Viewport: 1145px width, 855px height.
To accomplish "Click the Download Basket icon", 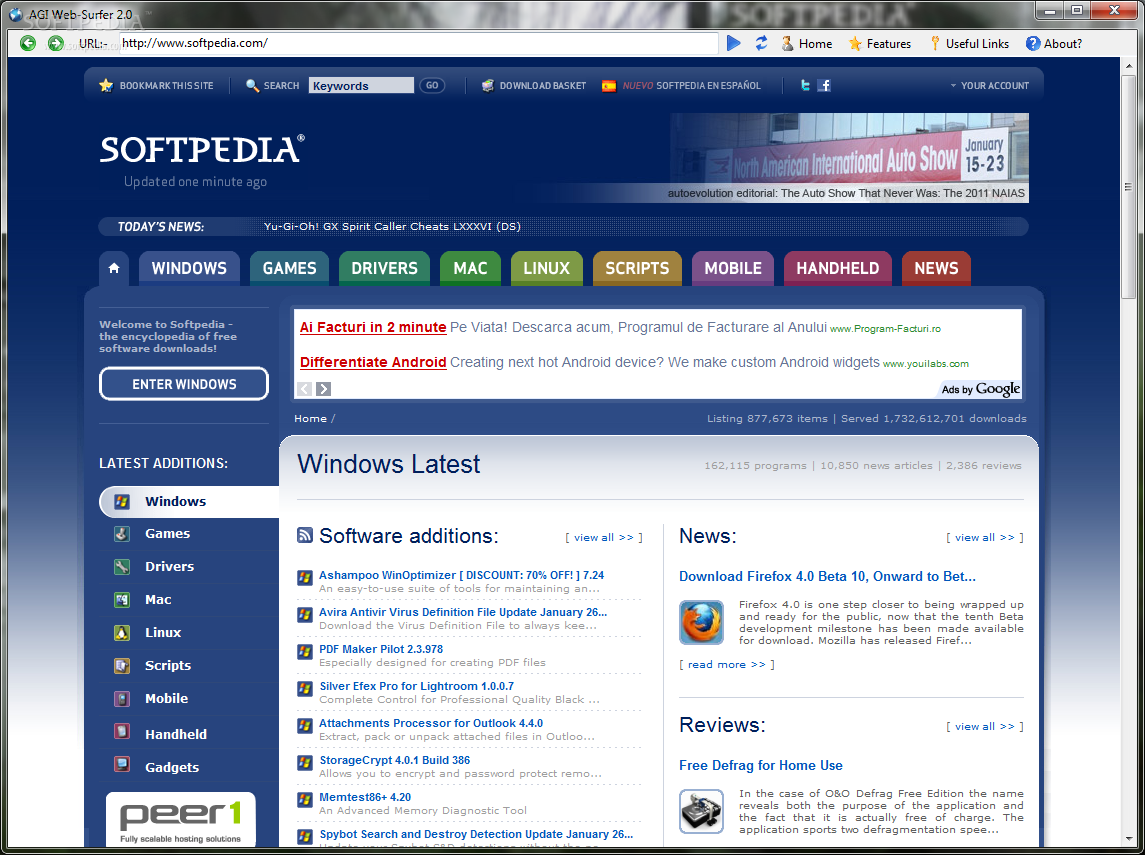I will (x=488, y=85).
